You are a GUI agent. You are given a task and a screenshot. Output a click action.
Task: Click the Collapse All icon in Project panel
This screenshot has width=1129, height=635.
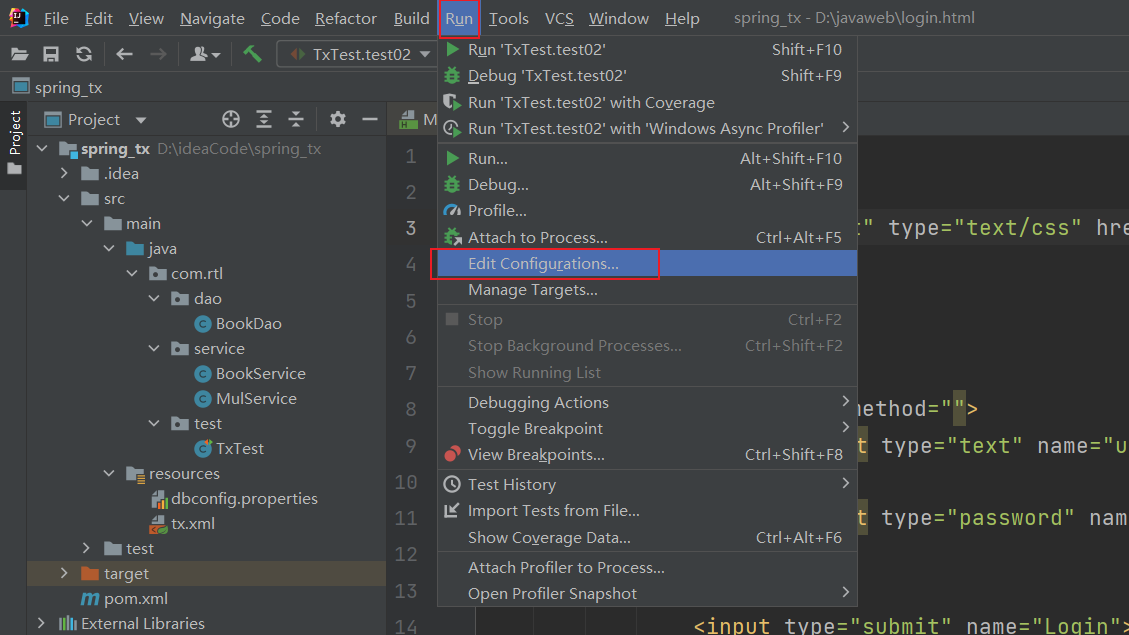(296, 120)
